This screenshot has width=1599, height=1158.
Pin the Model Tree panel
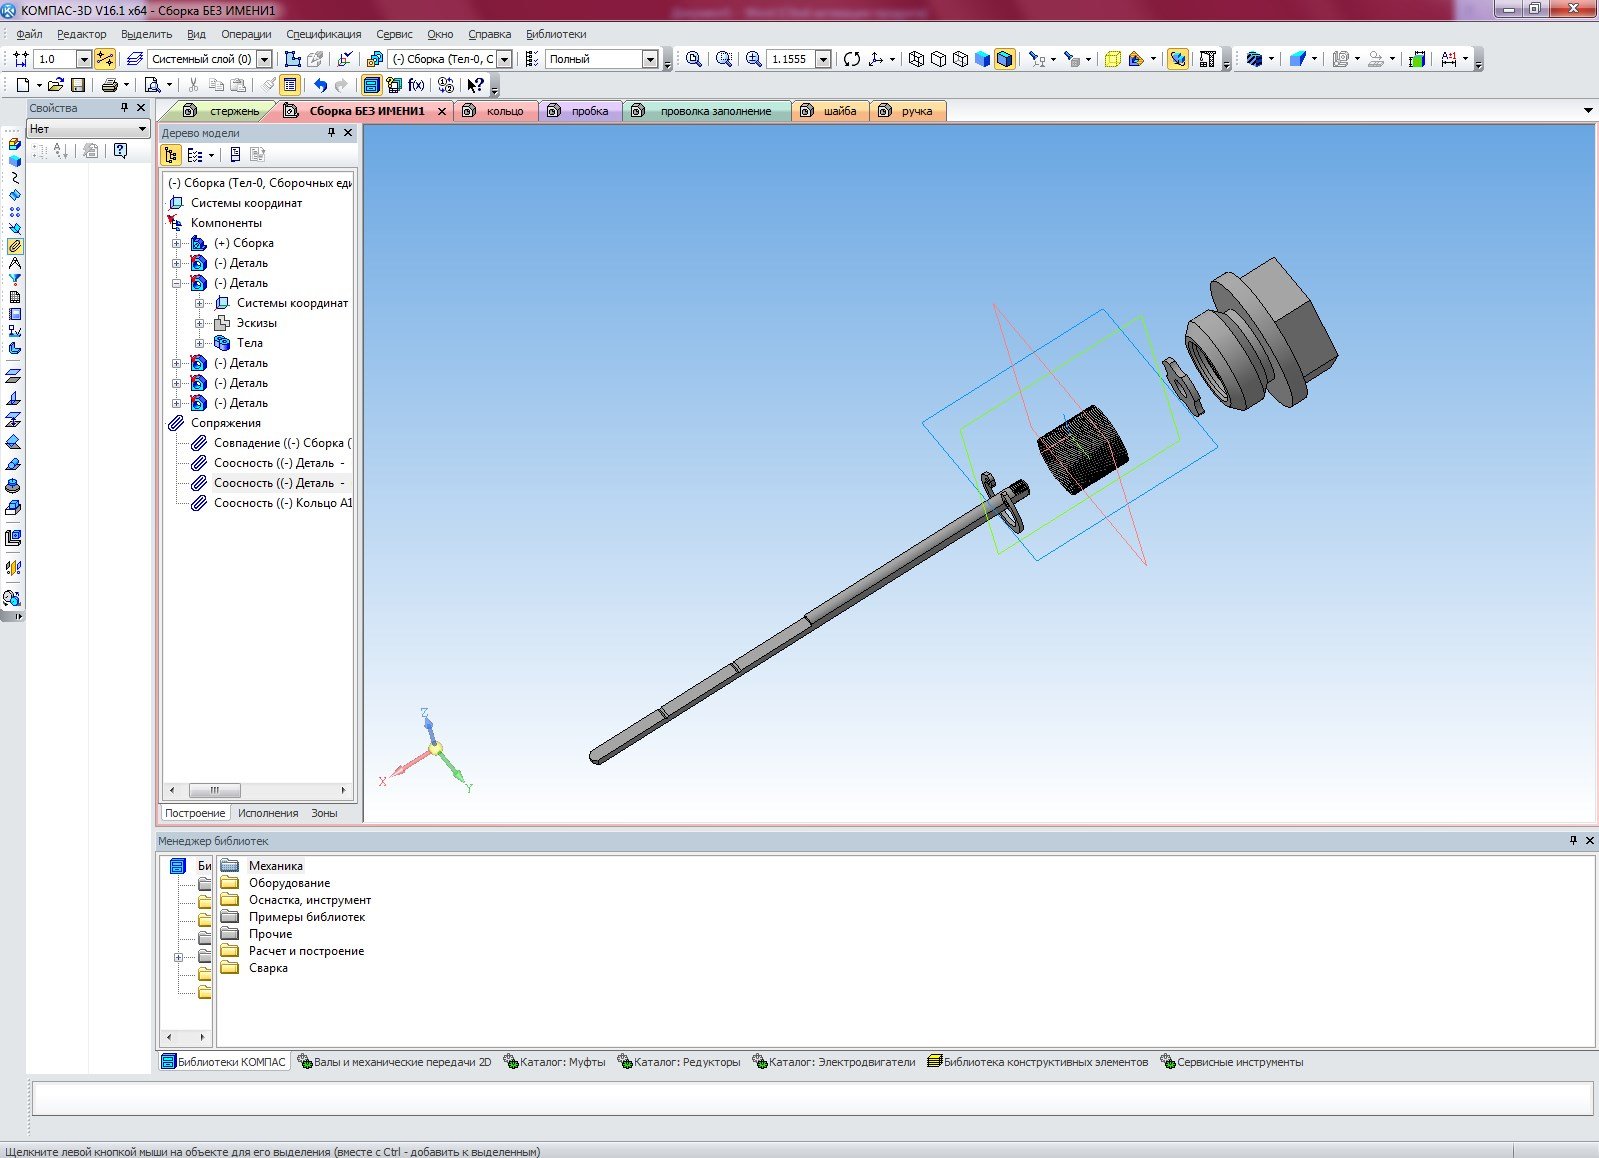pos(331,133)
